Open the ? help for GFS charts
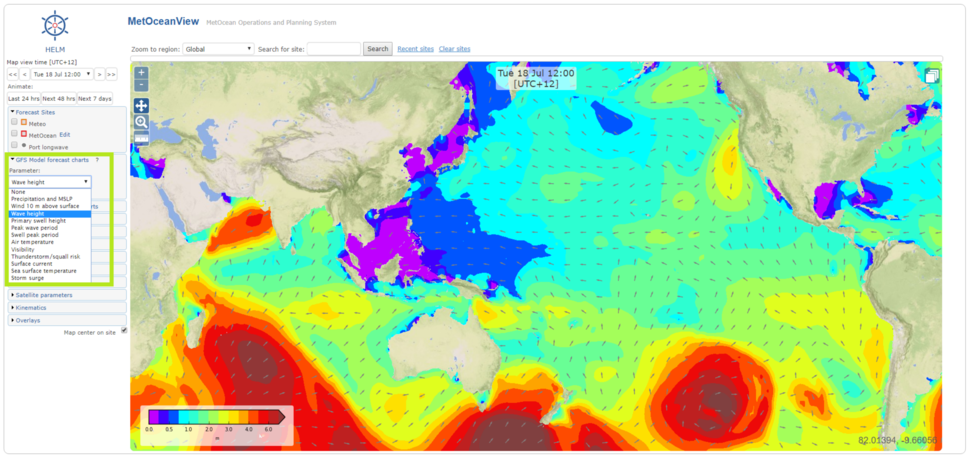Screen dimensions: 969x456 (97, 160)
